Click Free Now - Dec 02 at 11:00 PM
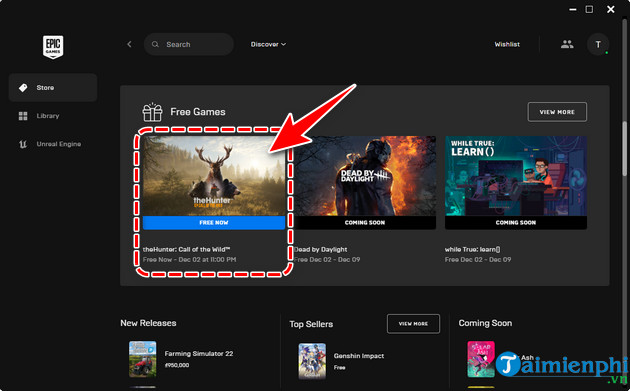The image size is (630, 391). pos(189,260)
